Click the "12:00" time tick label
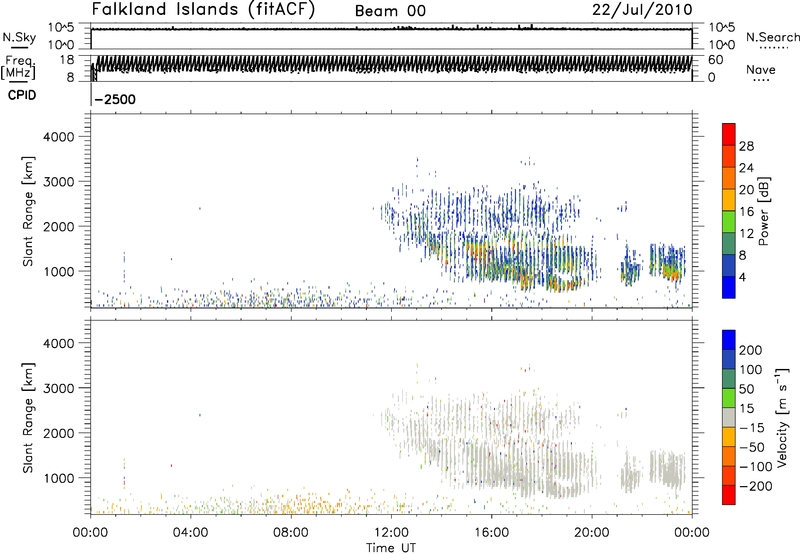This screenshot has height=554, width=800. pyautogui.click(x=391, y=533)
